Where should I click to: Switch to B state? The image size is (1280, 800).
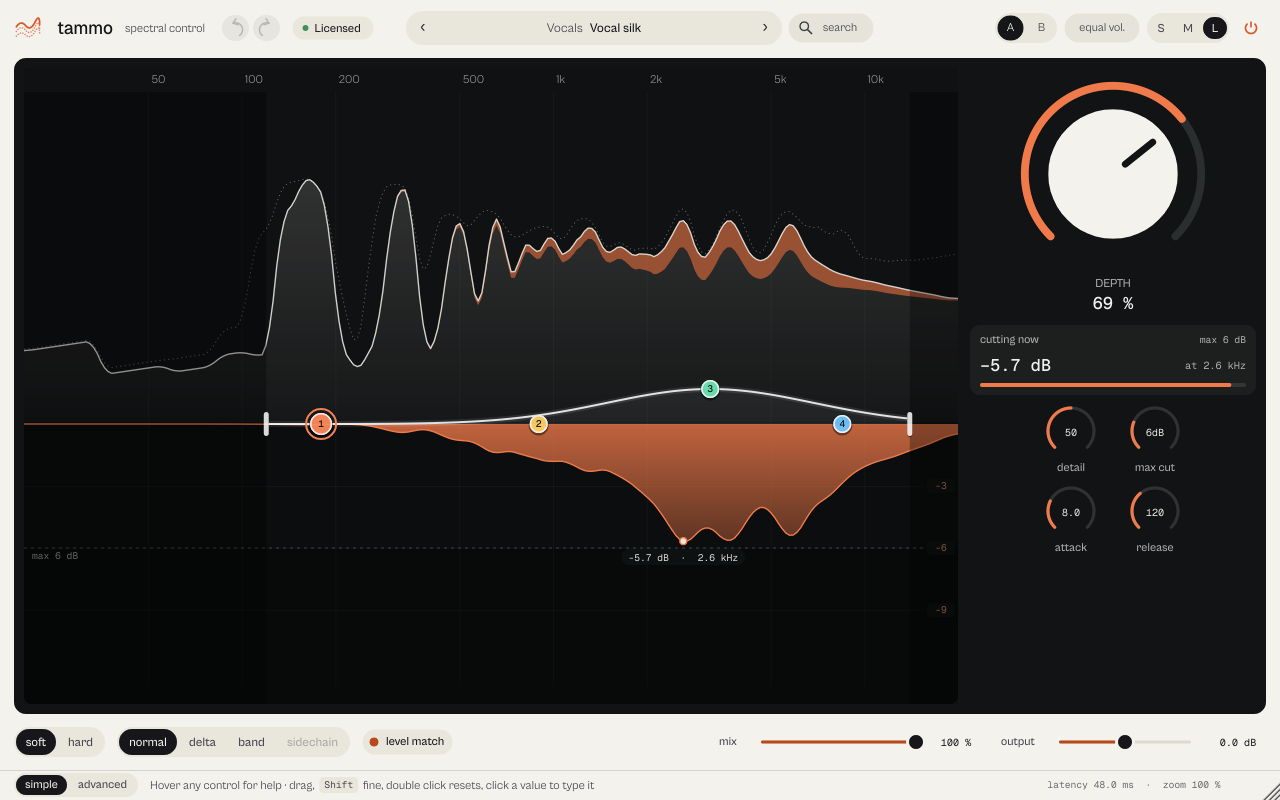click(x=1041, y=28)
